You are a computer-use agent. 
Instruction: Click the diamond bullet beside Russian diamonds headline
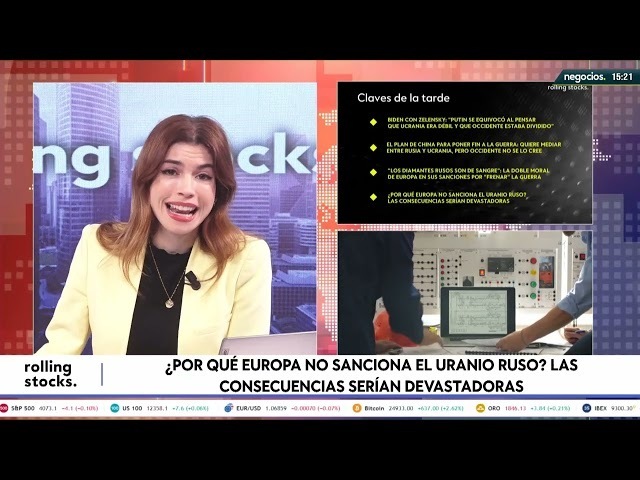point(373,173)
